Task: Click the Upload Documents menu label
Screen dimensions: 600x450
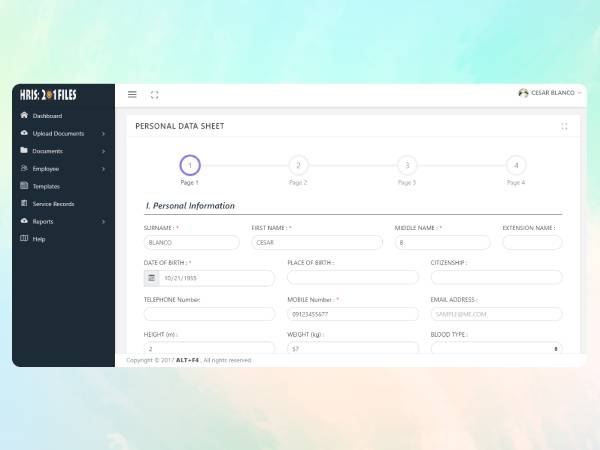Action: (x=58, y=134)
